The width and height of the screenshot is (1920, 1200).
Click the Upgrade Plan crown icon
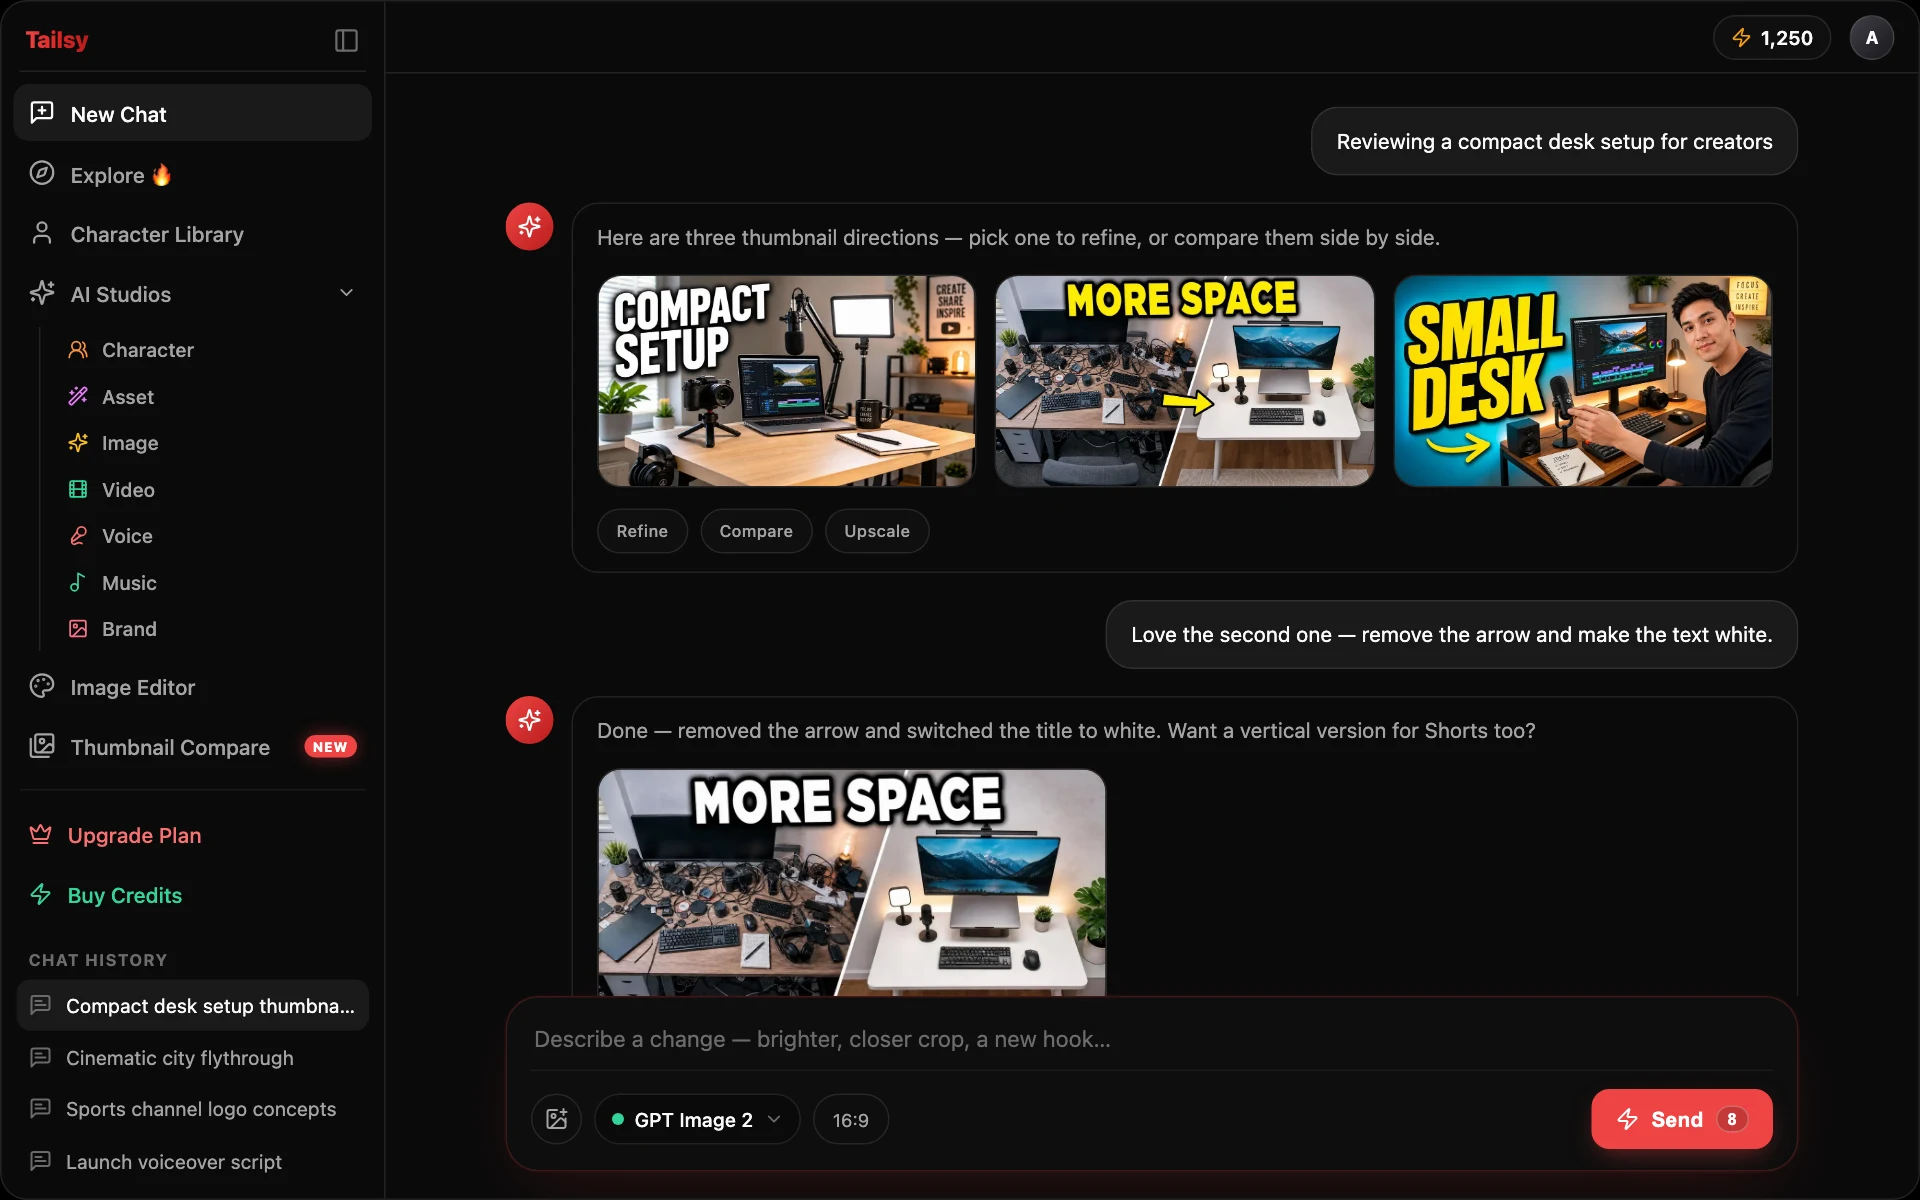coord(41,834)
